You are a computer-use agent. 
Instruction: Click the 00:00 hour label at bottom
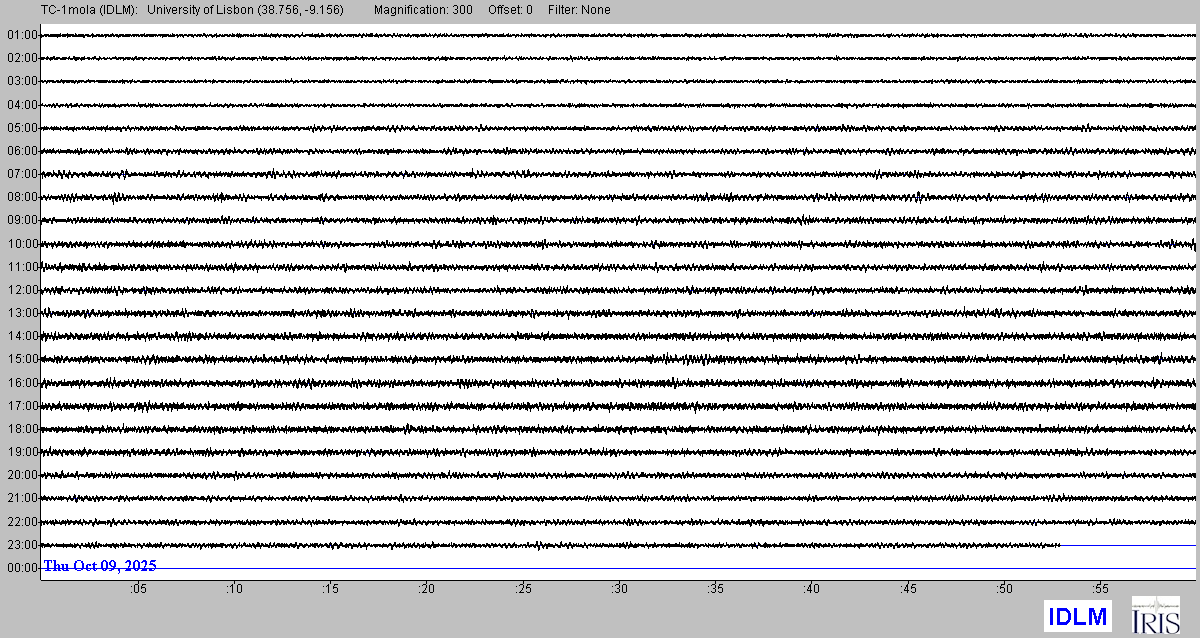[x=22, y=568]
